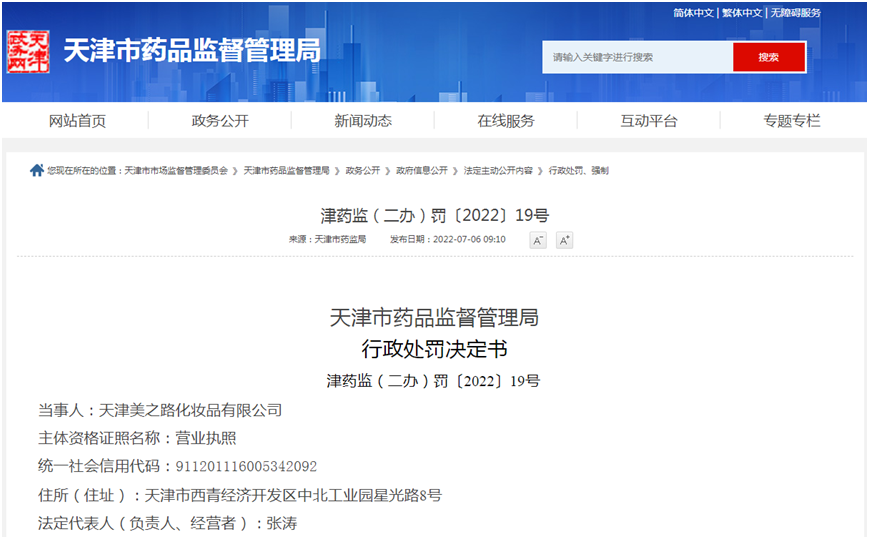Image resolution: width=869 pixels, height=539 pixels.
Task: Click 发布日期 2022-07-06 09:10 text
Action: [448, 239]
